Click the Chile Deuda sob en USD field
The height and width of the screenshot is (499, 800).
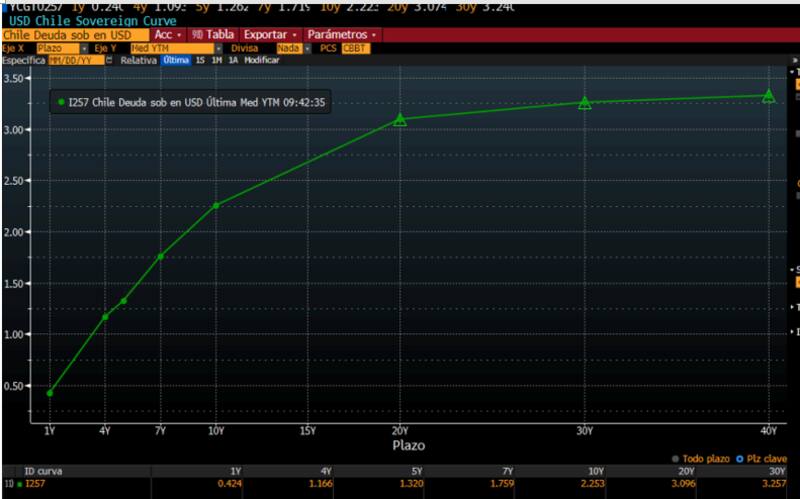(70, 35)
